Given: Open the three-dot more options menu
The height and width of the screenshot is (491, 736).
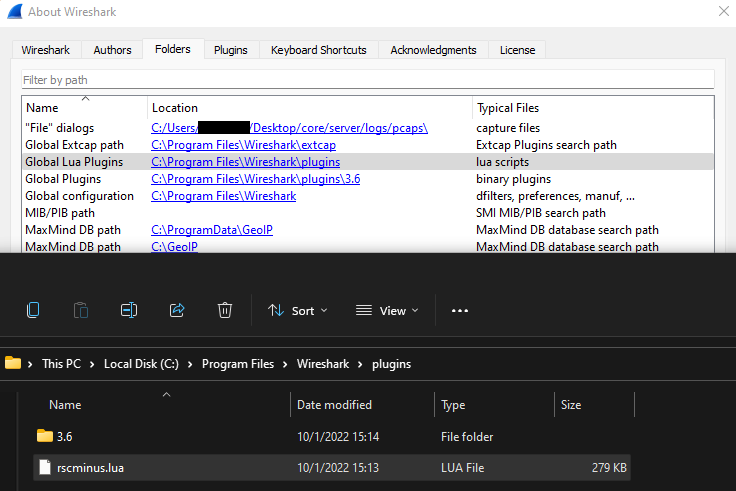Looking at the screenshot, I should [460, 311].
